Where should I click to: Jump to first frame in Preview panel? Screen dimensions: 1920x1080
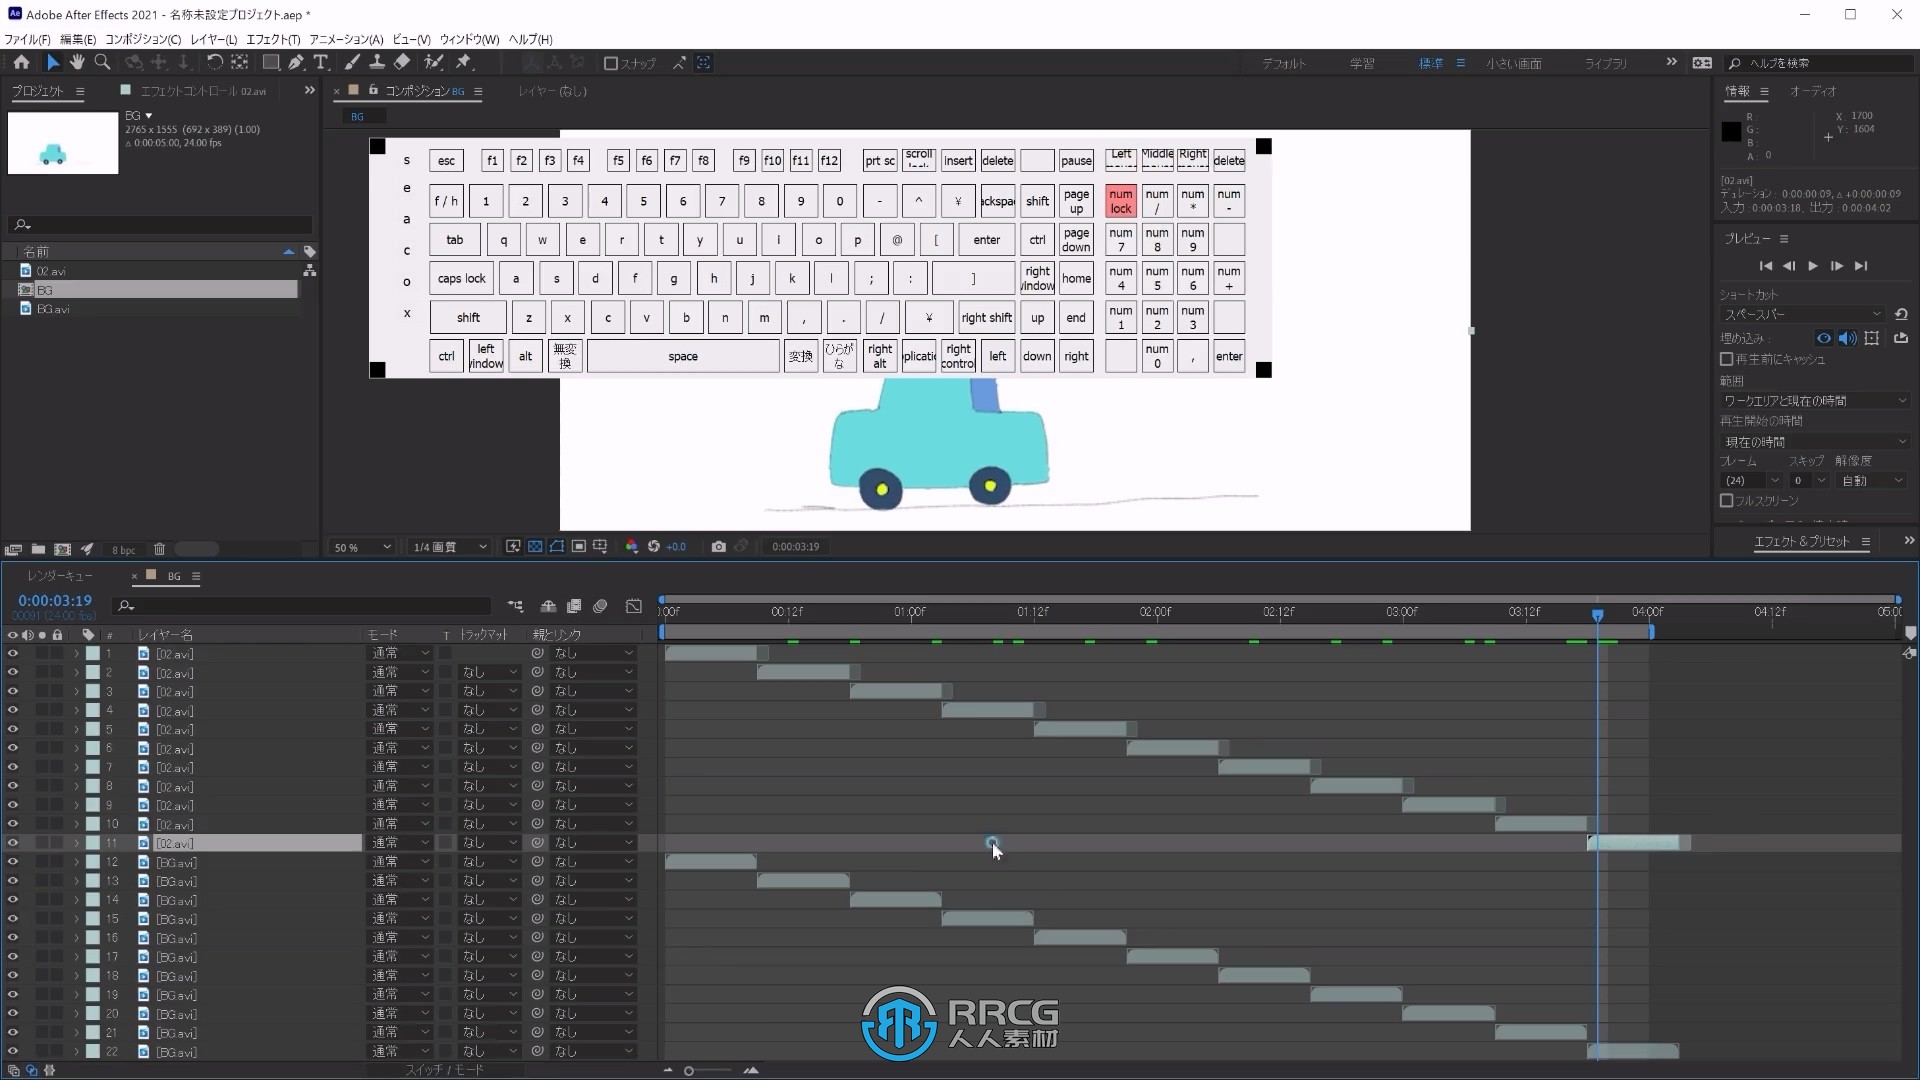pyautogui.click(x=1765, y=266)
